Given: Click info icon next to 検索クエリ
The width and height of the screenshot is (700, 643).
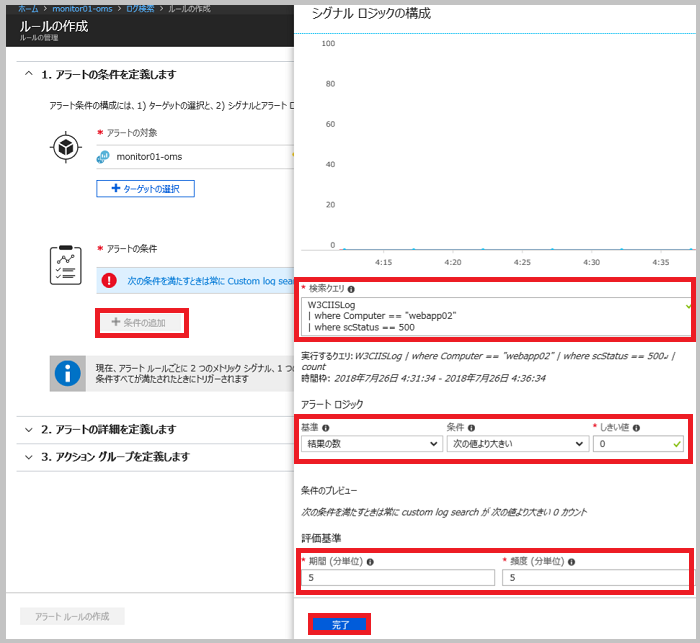Looking at the screenshot, I should tap(351, 289).
